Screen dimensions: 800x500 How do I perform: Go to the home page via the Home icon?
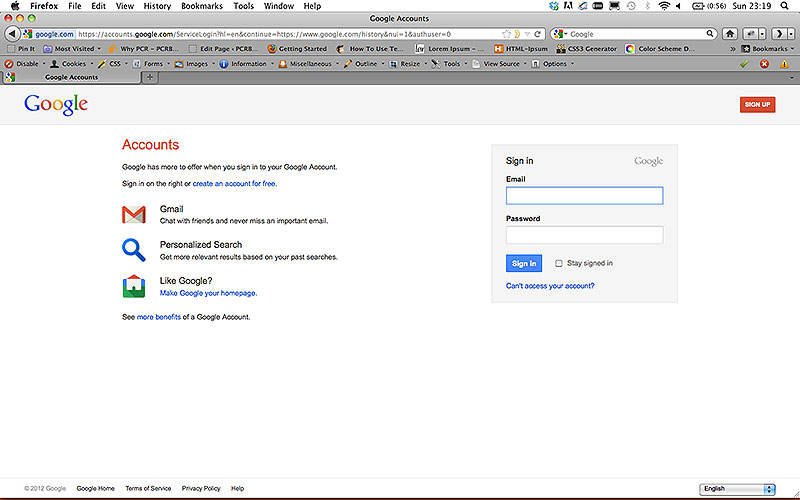click(x=730, y=34)
